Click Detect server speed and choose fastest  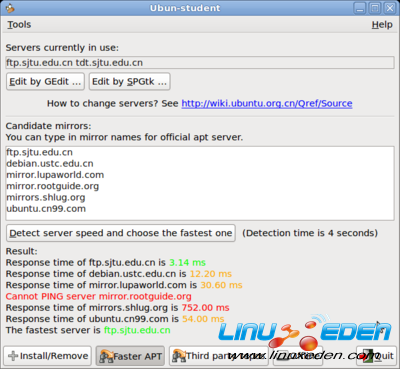tap(121, 233)
